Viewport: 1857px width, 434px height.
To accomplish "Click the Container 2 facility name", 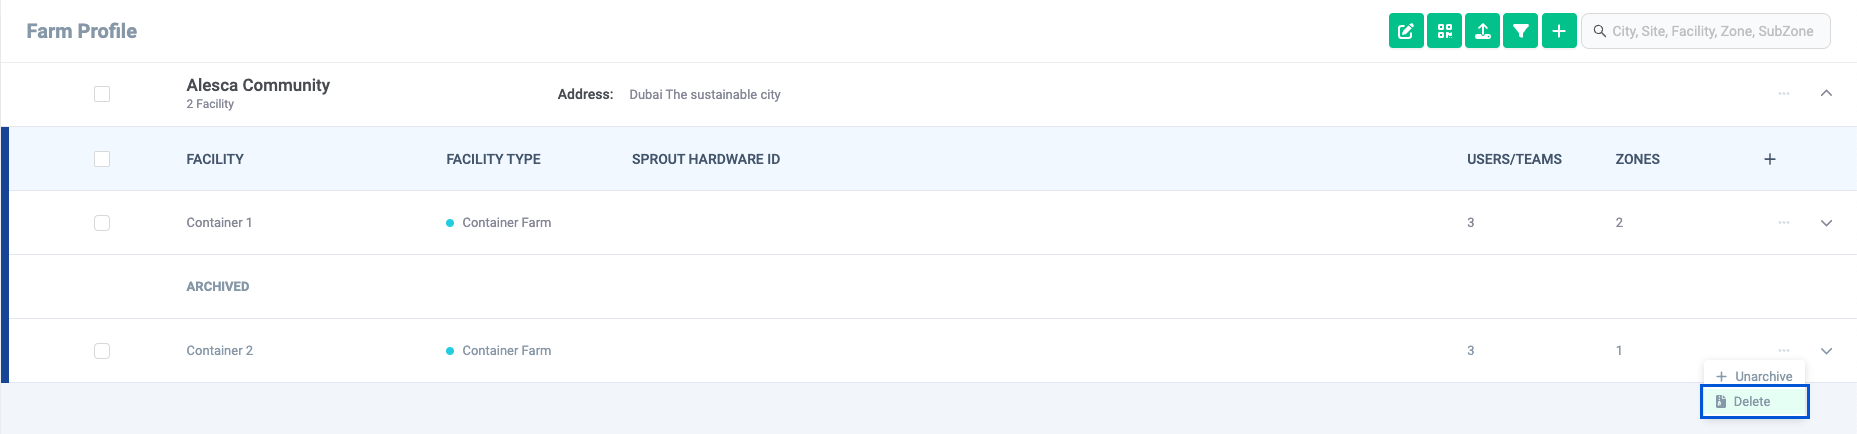I will [219, 351].
